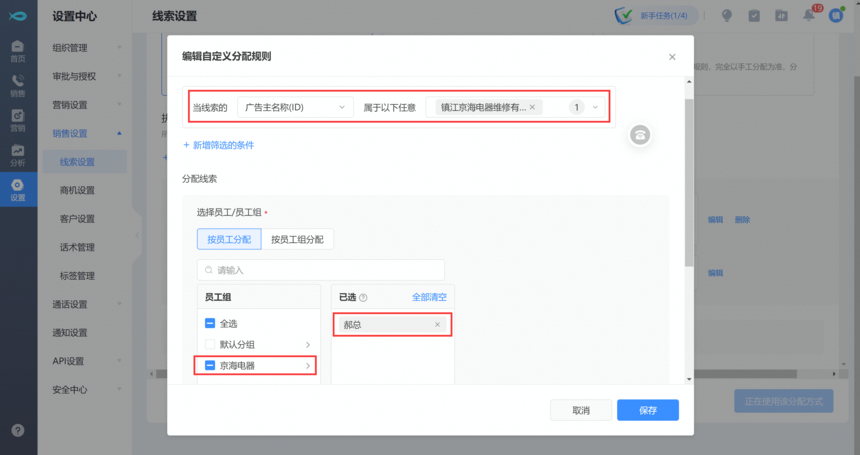The width and height of the screenshot is (860, 455).
Task: Click the floating phone call icon
Action: [x=640, y=135]
